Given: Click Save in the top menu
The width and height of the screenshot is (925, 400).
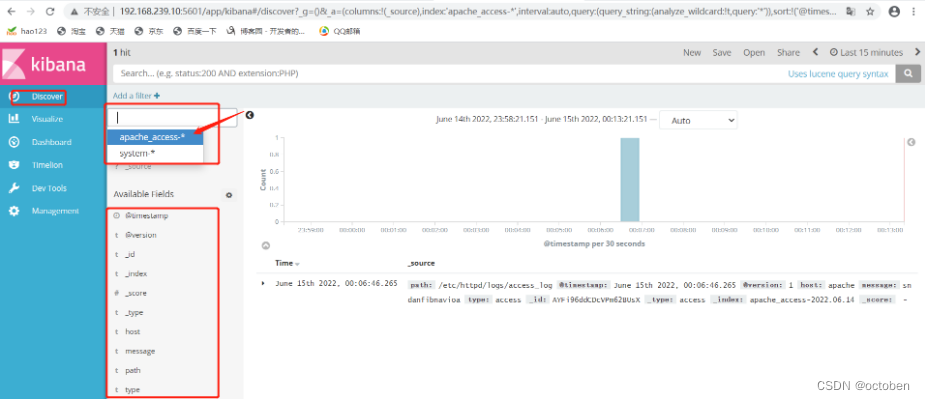Looking at the screenshot, I should tap(721, 53).
